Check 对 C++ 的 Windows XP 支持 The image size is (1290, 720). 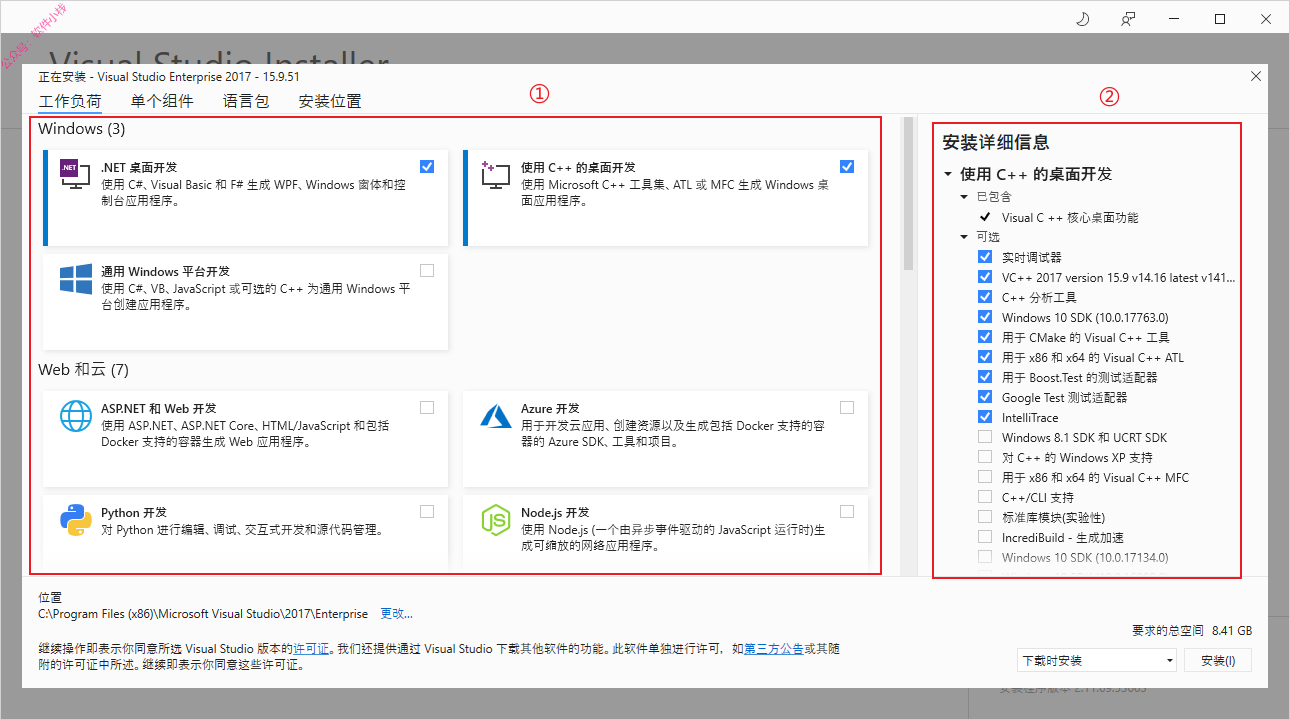985,457
